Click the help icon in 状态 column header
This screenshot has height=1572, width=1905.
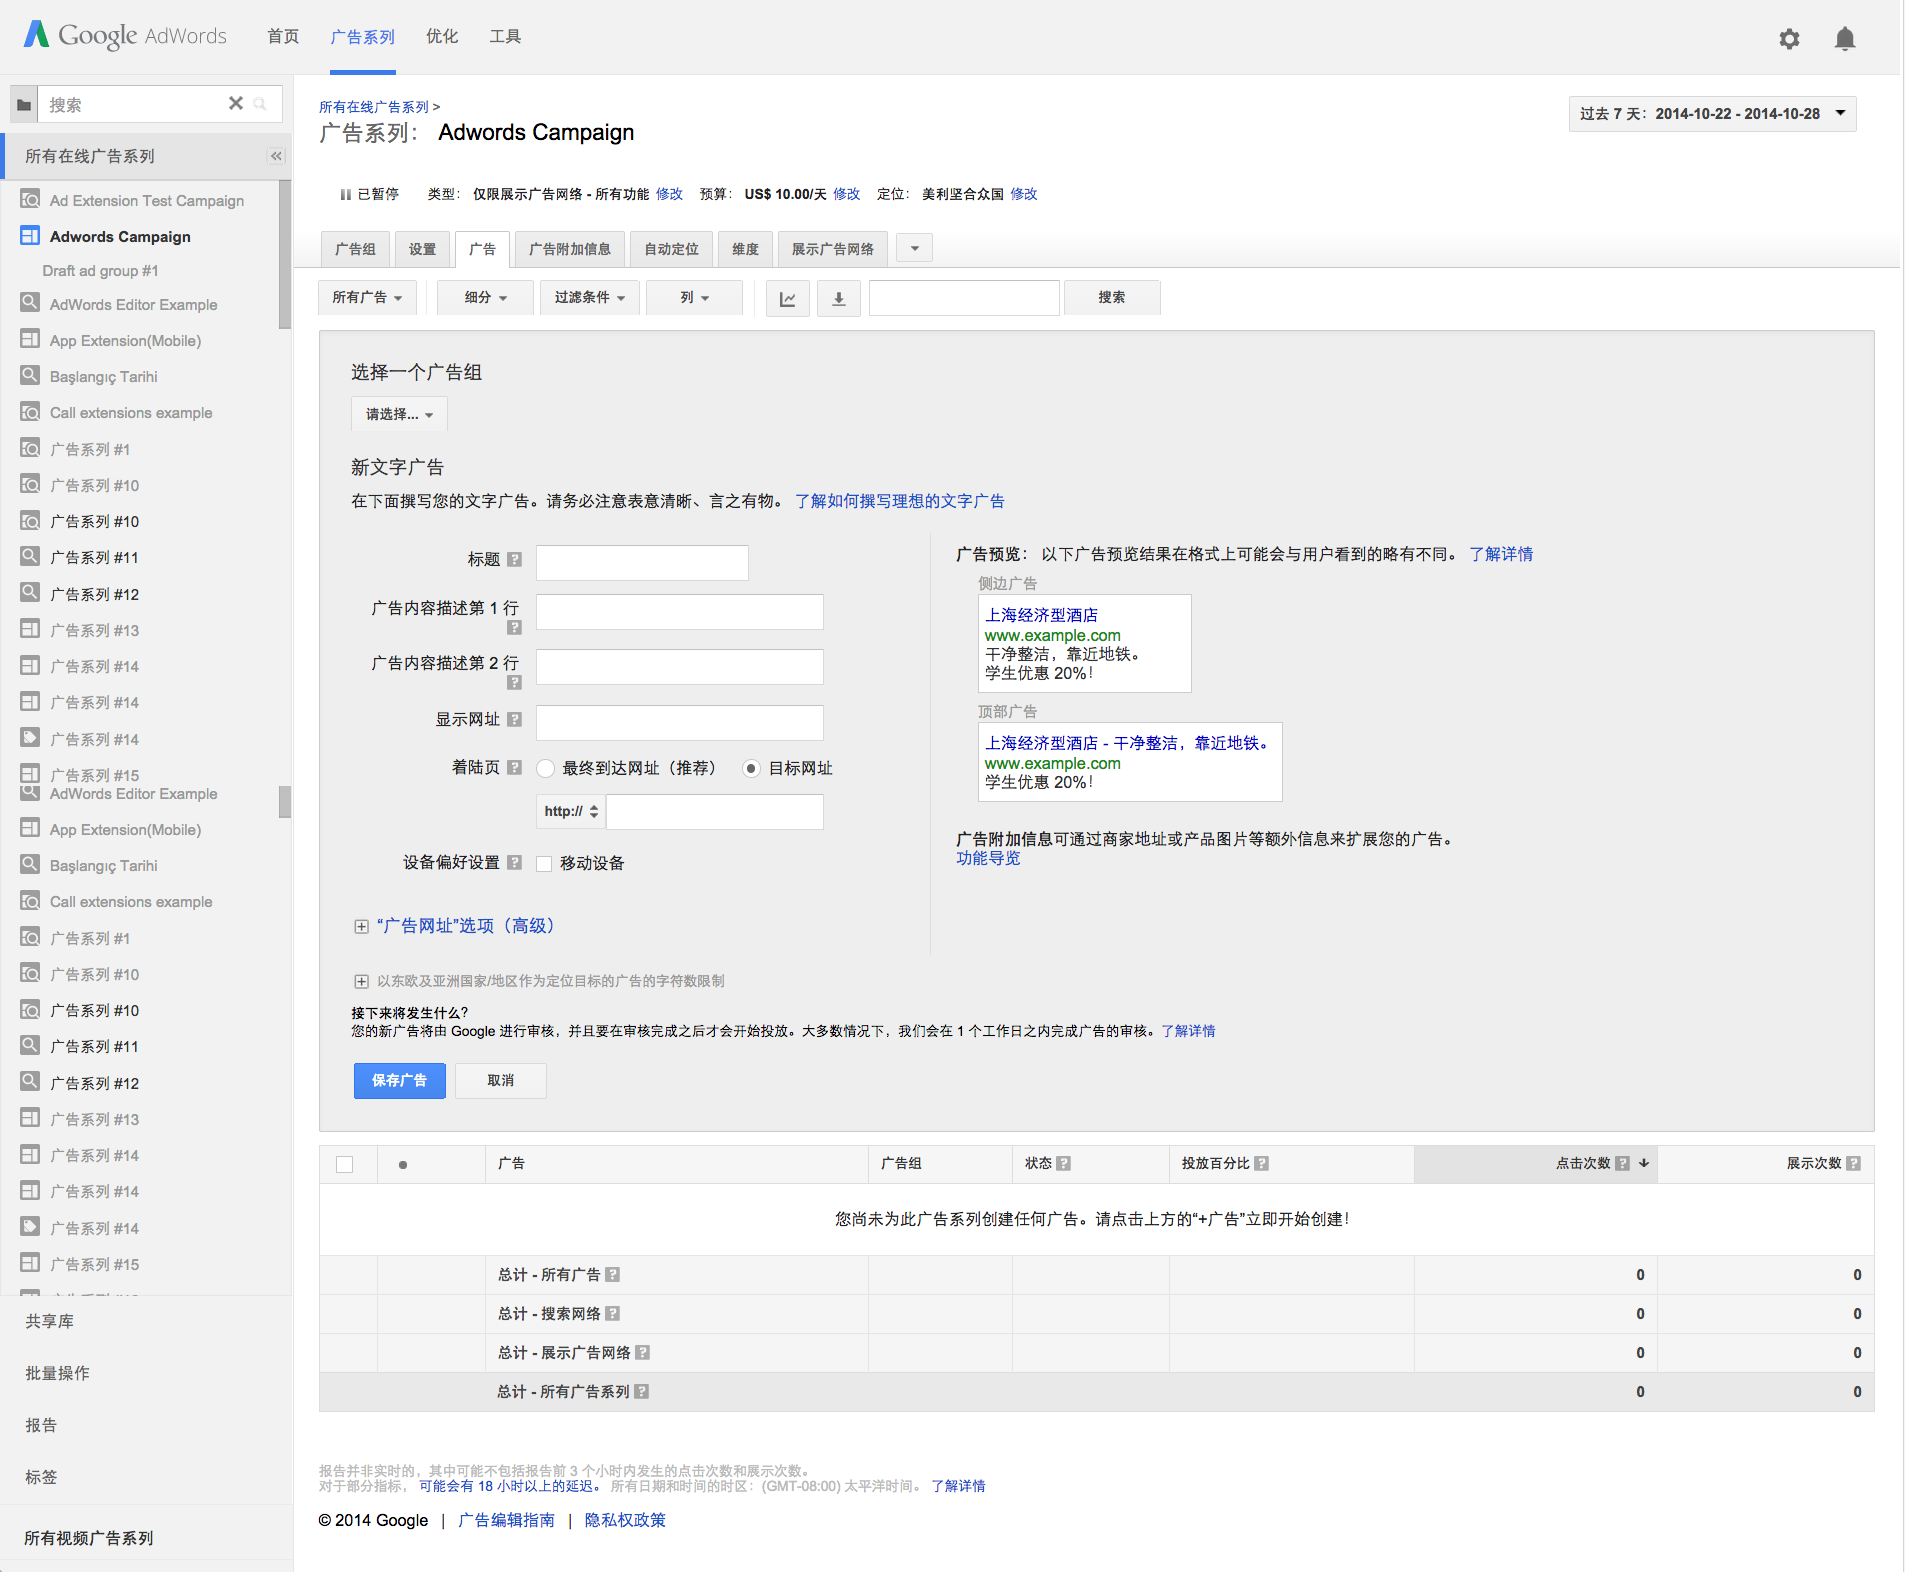coord(1063,1163)
